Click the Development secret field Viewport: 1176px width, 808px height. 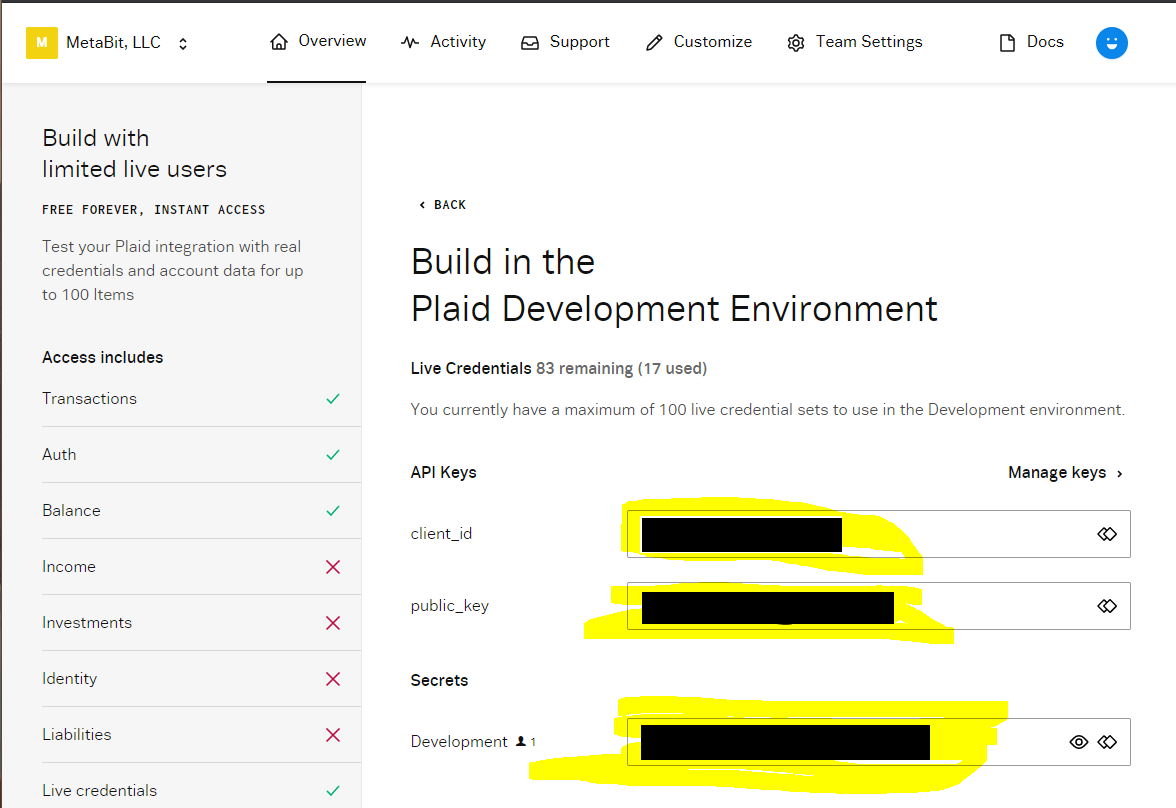pyautogui.click(x=878, y=742)
